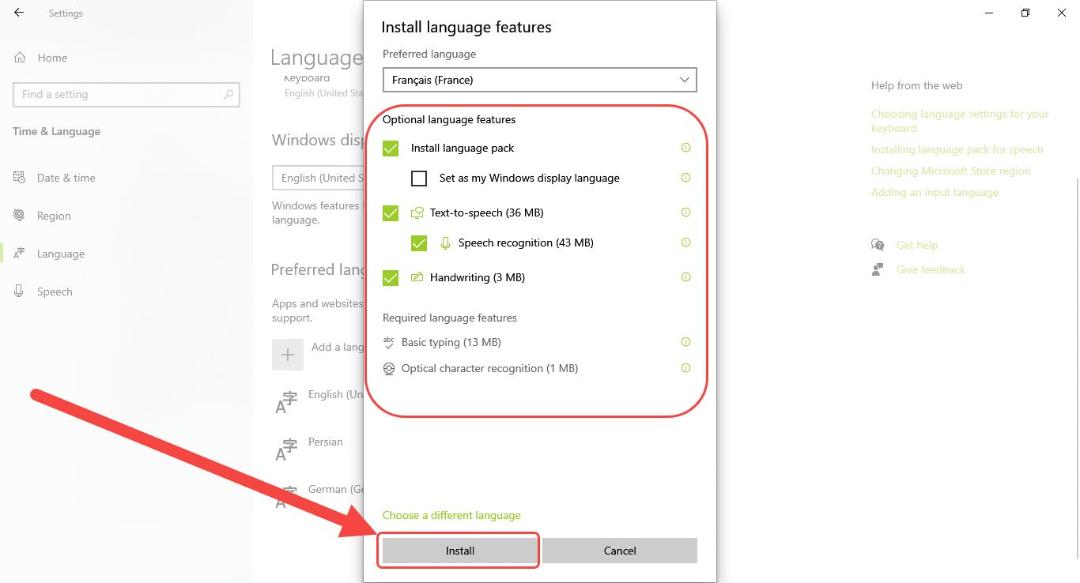Click the back arrow in Settings
This screenshot has height=583, width=1080.
coord(19,12)
